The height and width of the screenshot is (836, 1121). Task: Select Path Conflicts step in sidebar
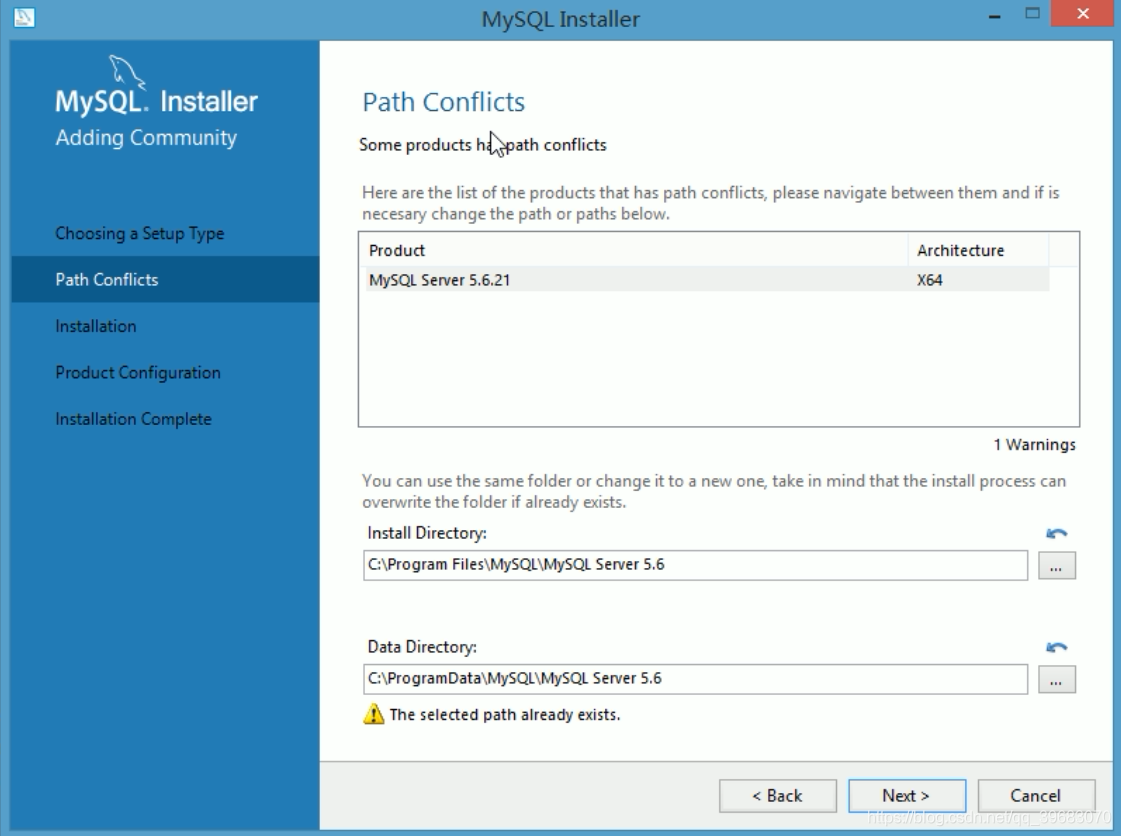point(165,280)
